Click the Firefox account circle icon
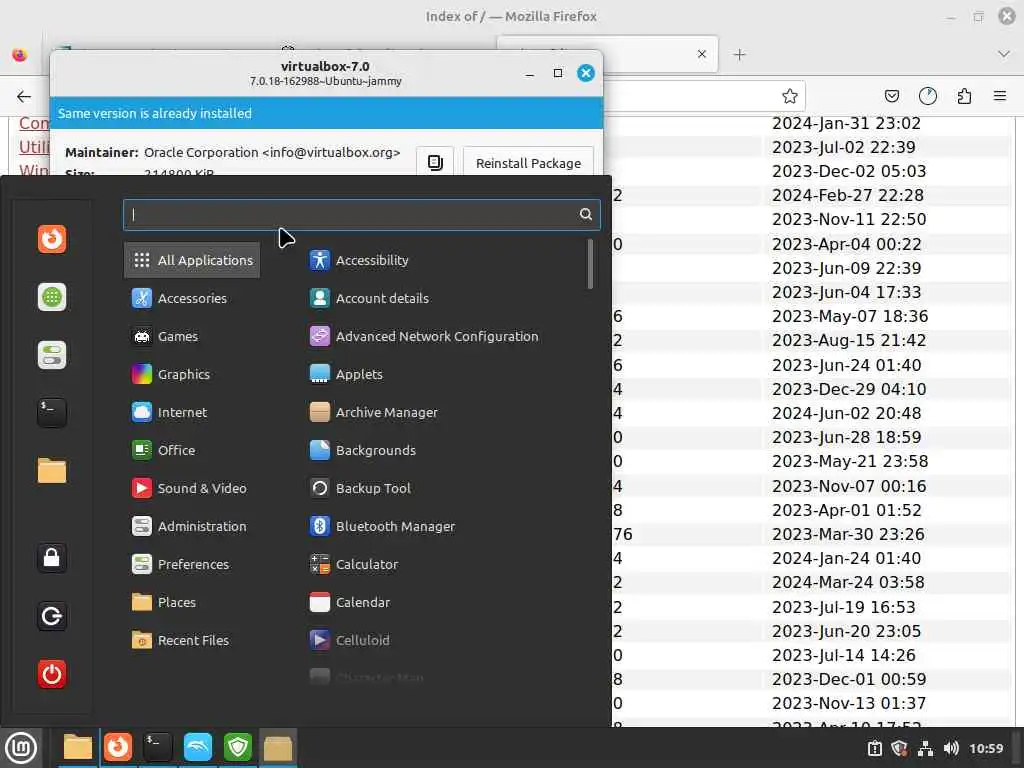This screenshot has width=1024, height=768. 927,96
